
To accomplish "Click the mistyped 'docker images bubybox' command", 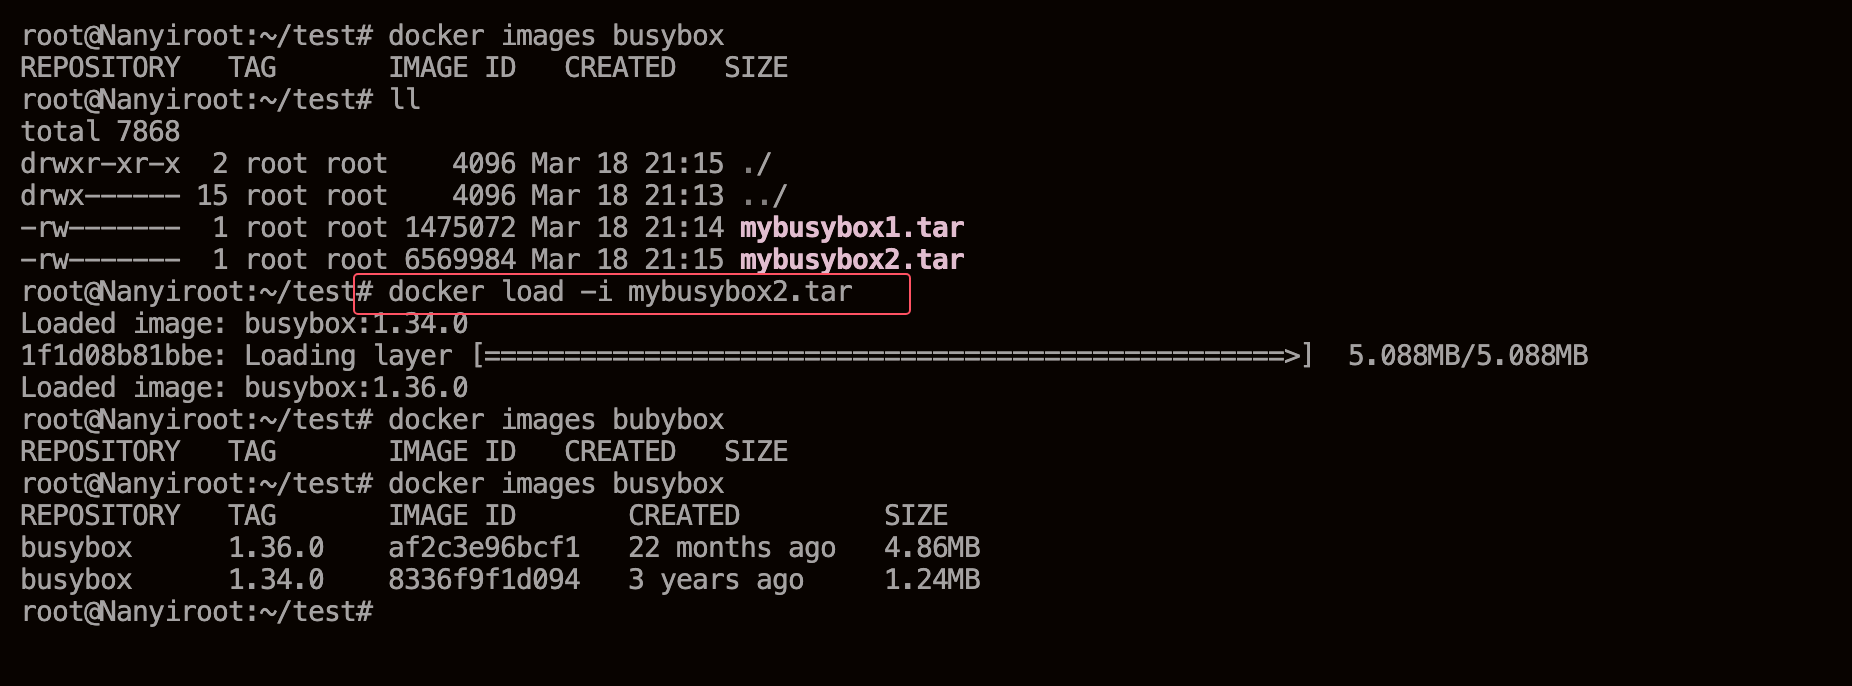I will click(x=556, y=420).
